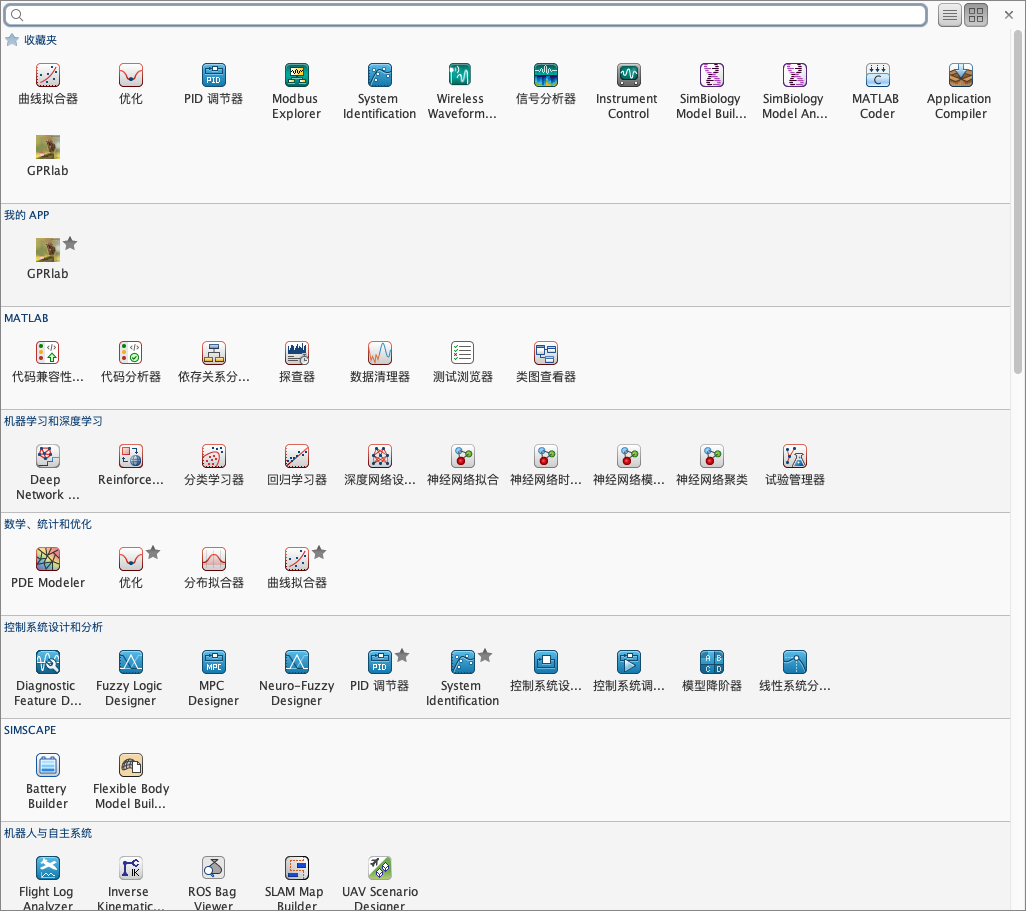
Task: Open 模型降阶器 app
Action: 711,671
